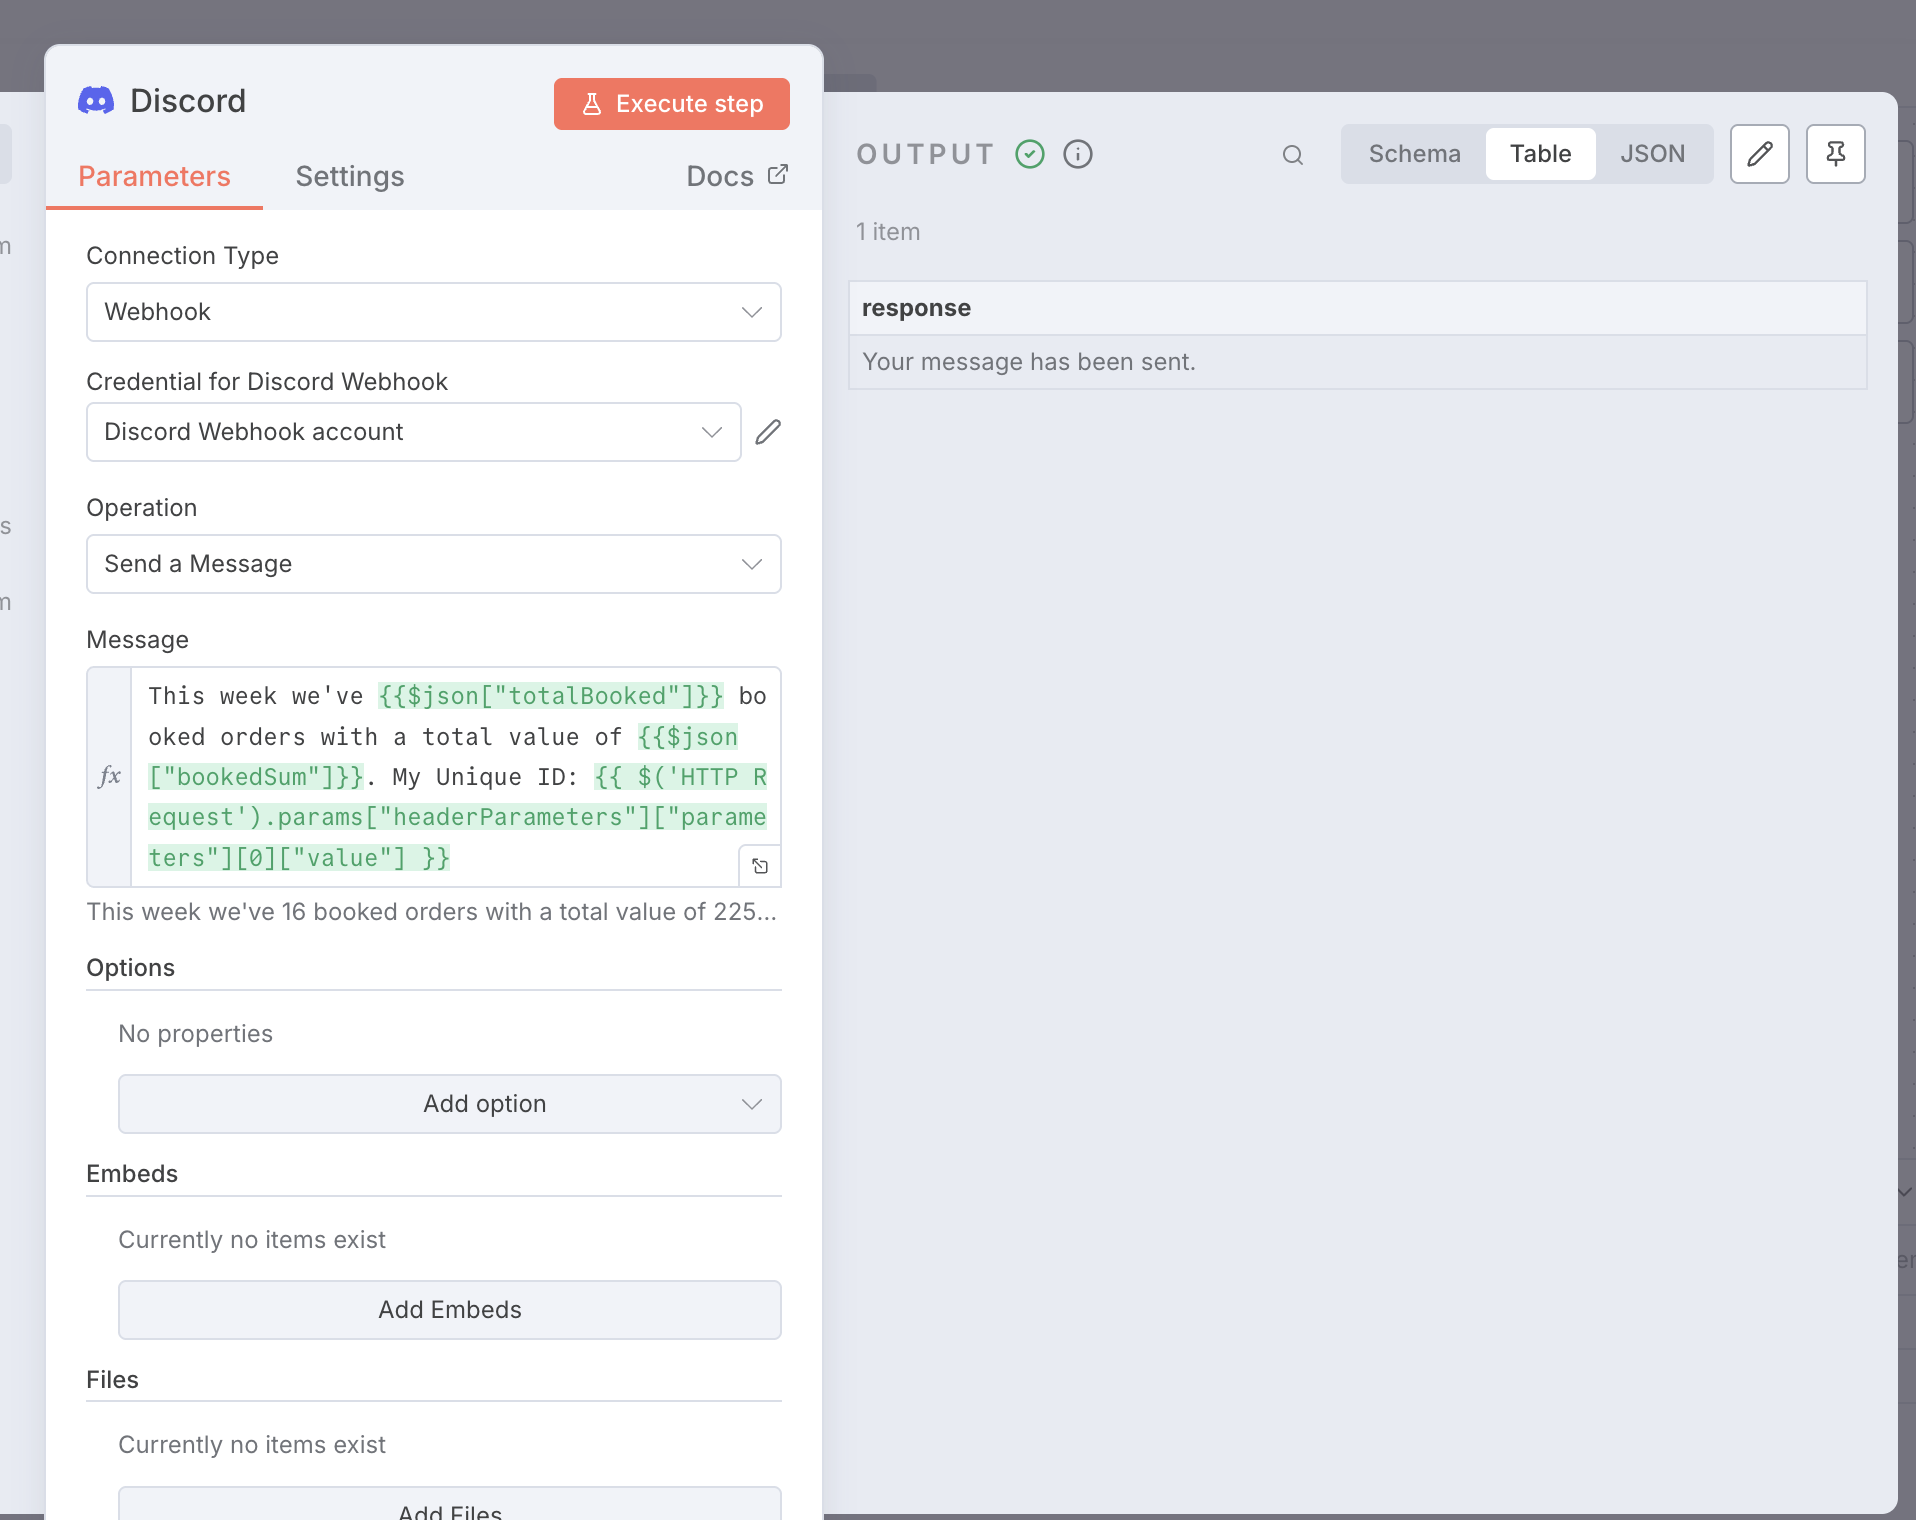Pin the output data
Image resolution: width=1916 pixels, height=1520 pixels.
(x=1836, y=154)
